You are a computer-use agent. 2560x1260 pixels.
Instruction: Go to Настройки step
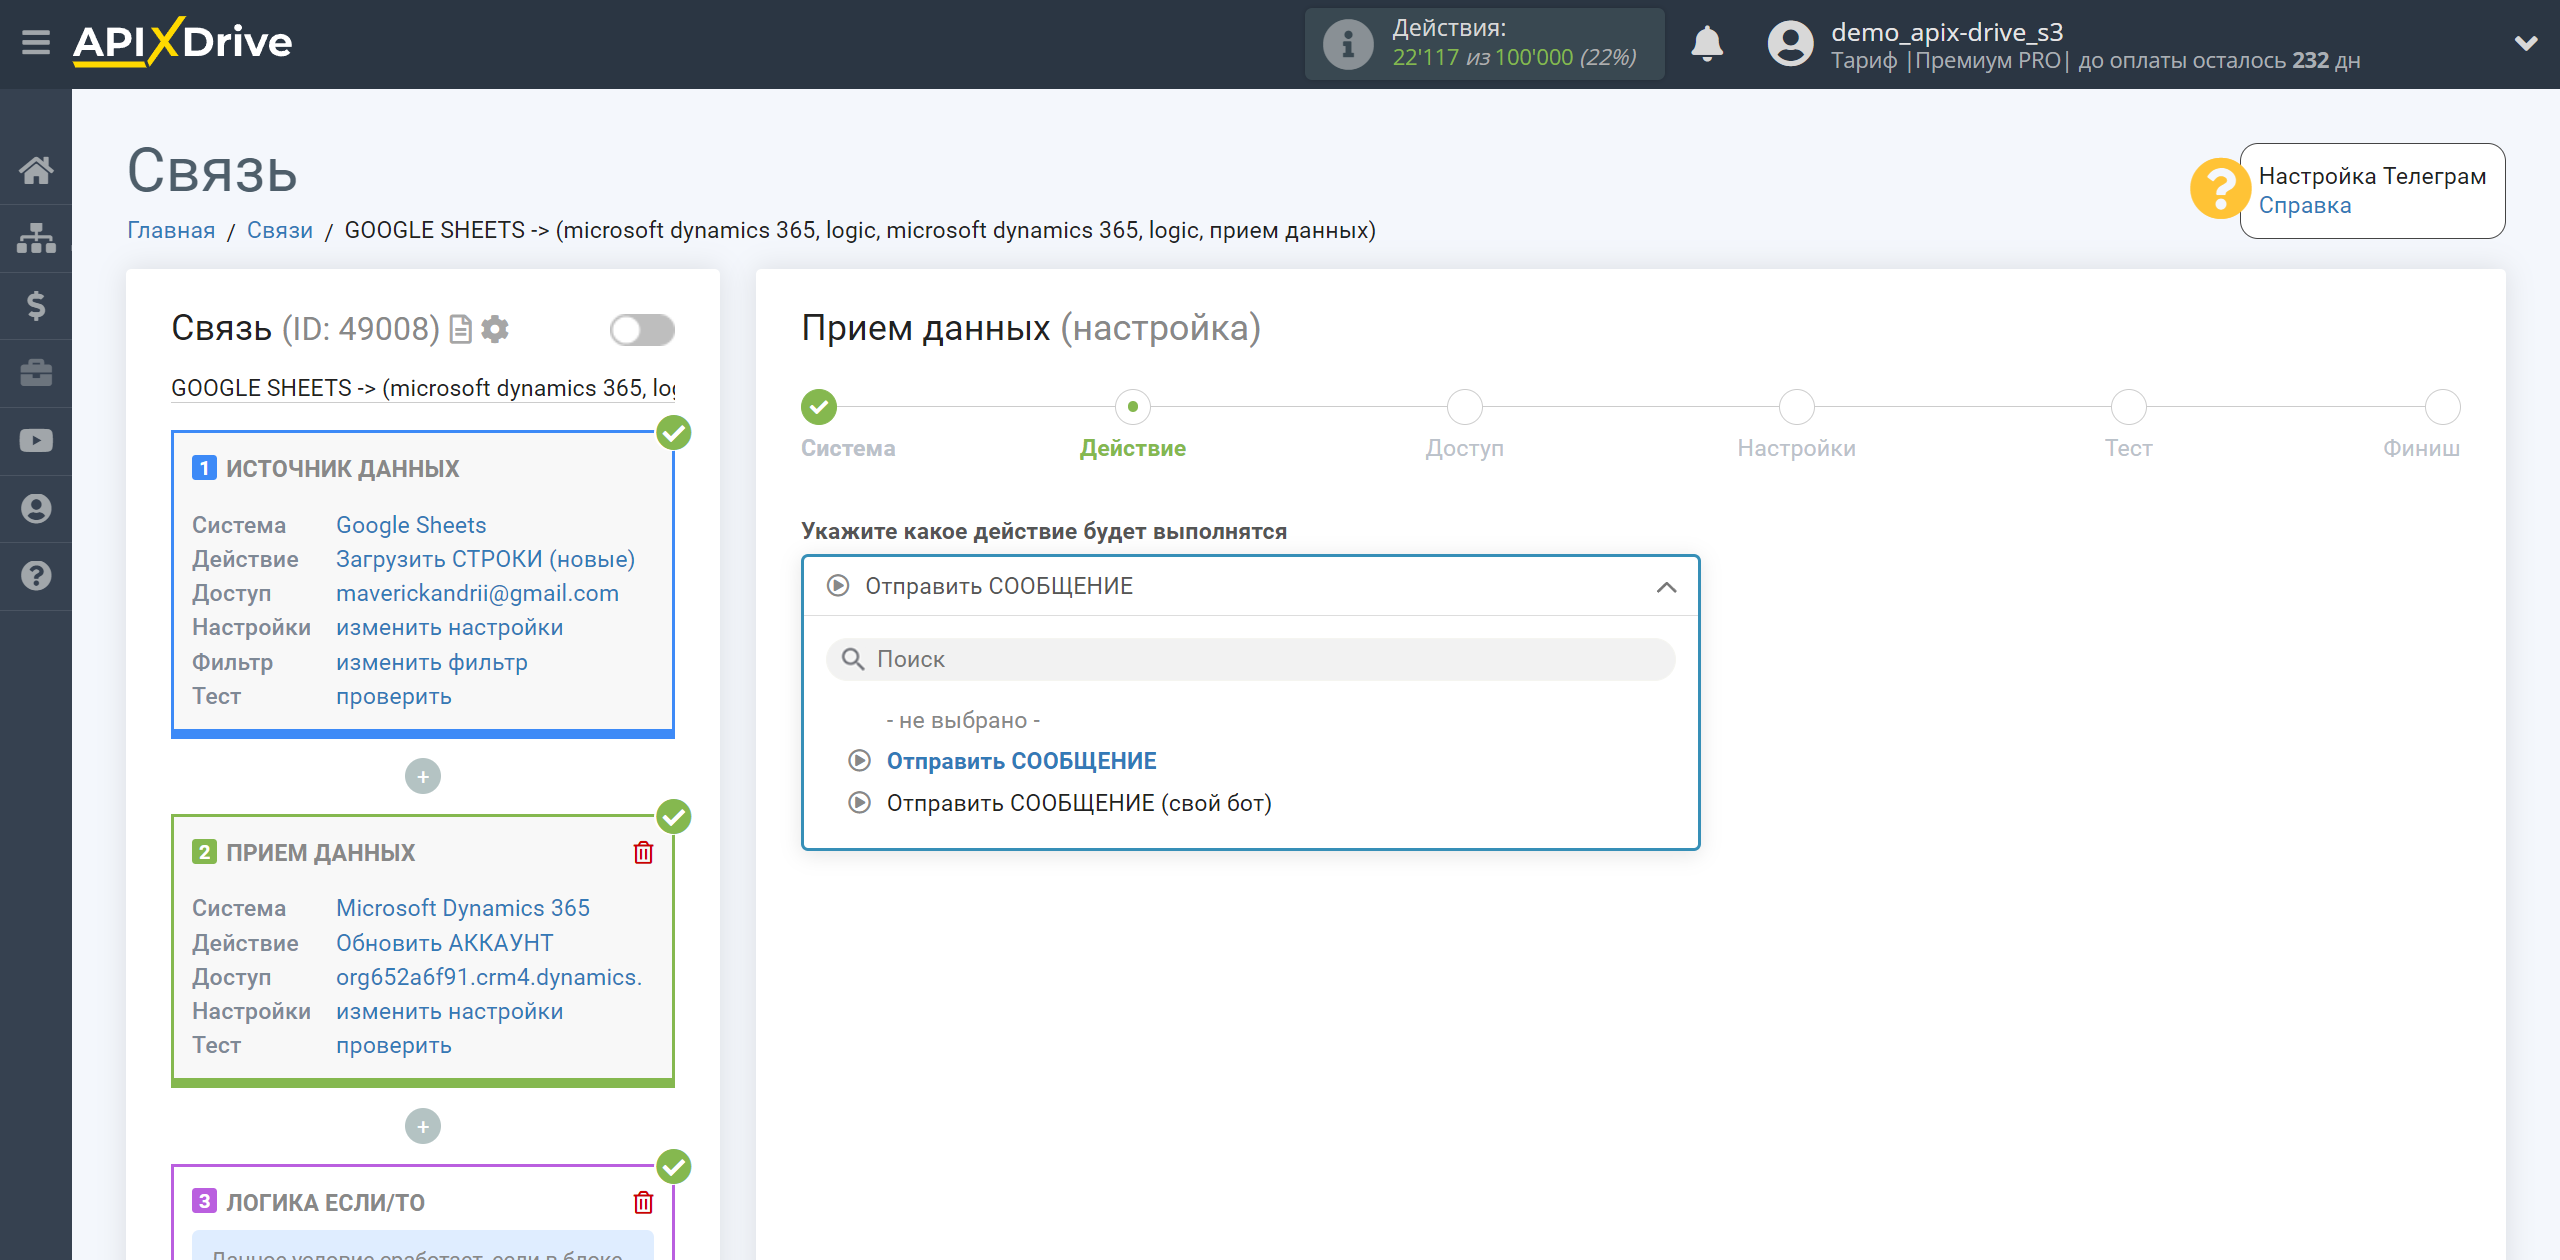point(1796,407)
